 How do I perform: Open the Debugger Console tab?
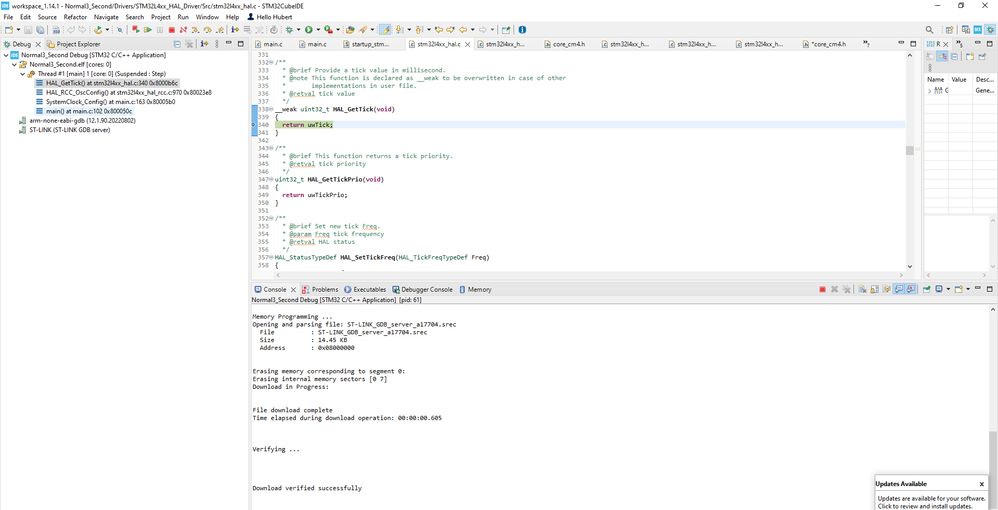tap(423, 289)
